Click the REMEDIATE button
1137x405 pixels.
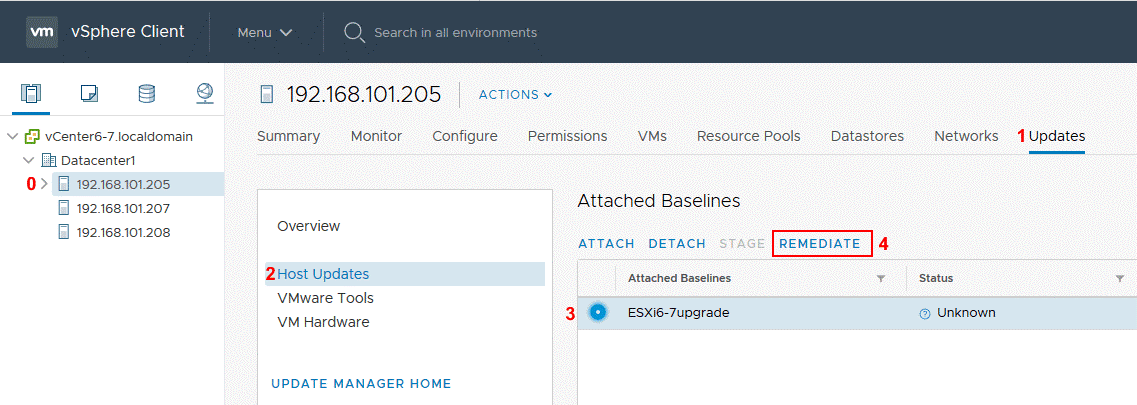coord(819,243)
